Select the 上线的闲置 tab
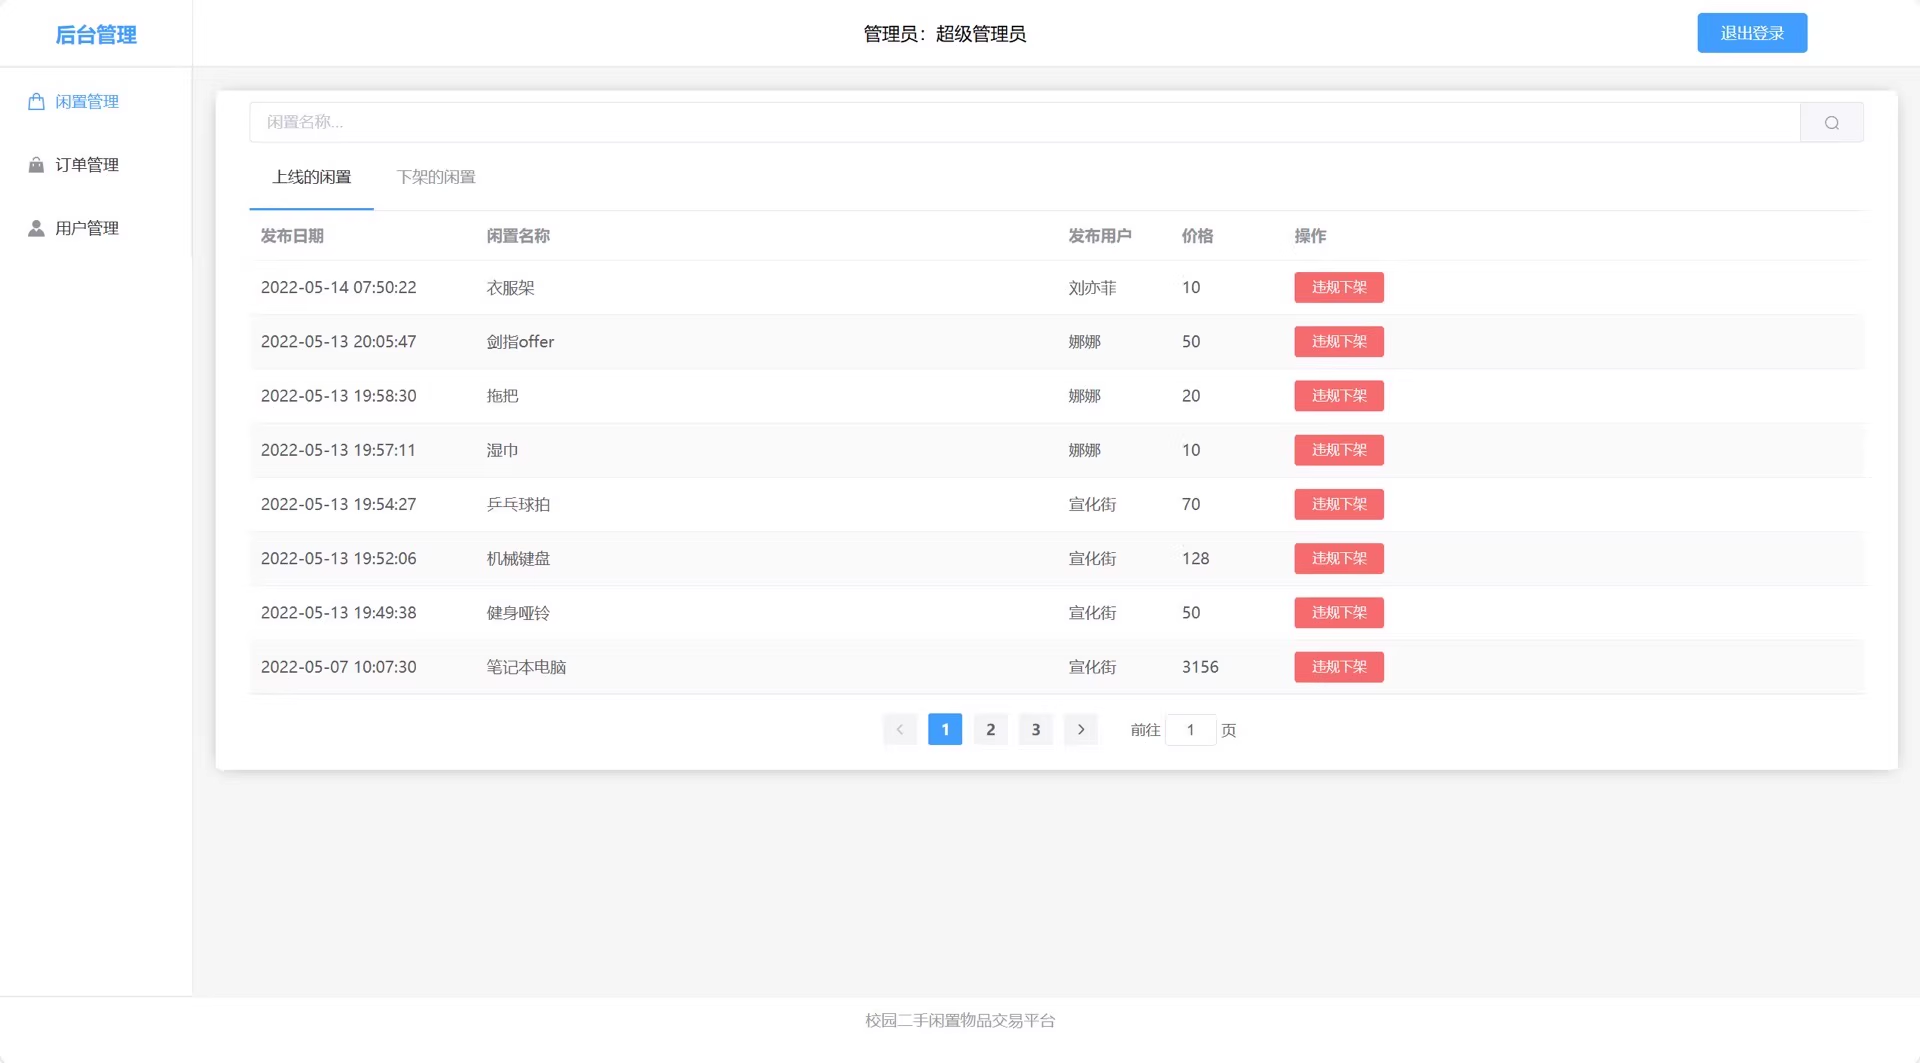The image size is (1920, 1063). click(311, 177)
